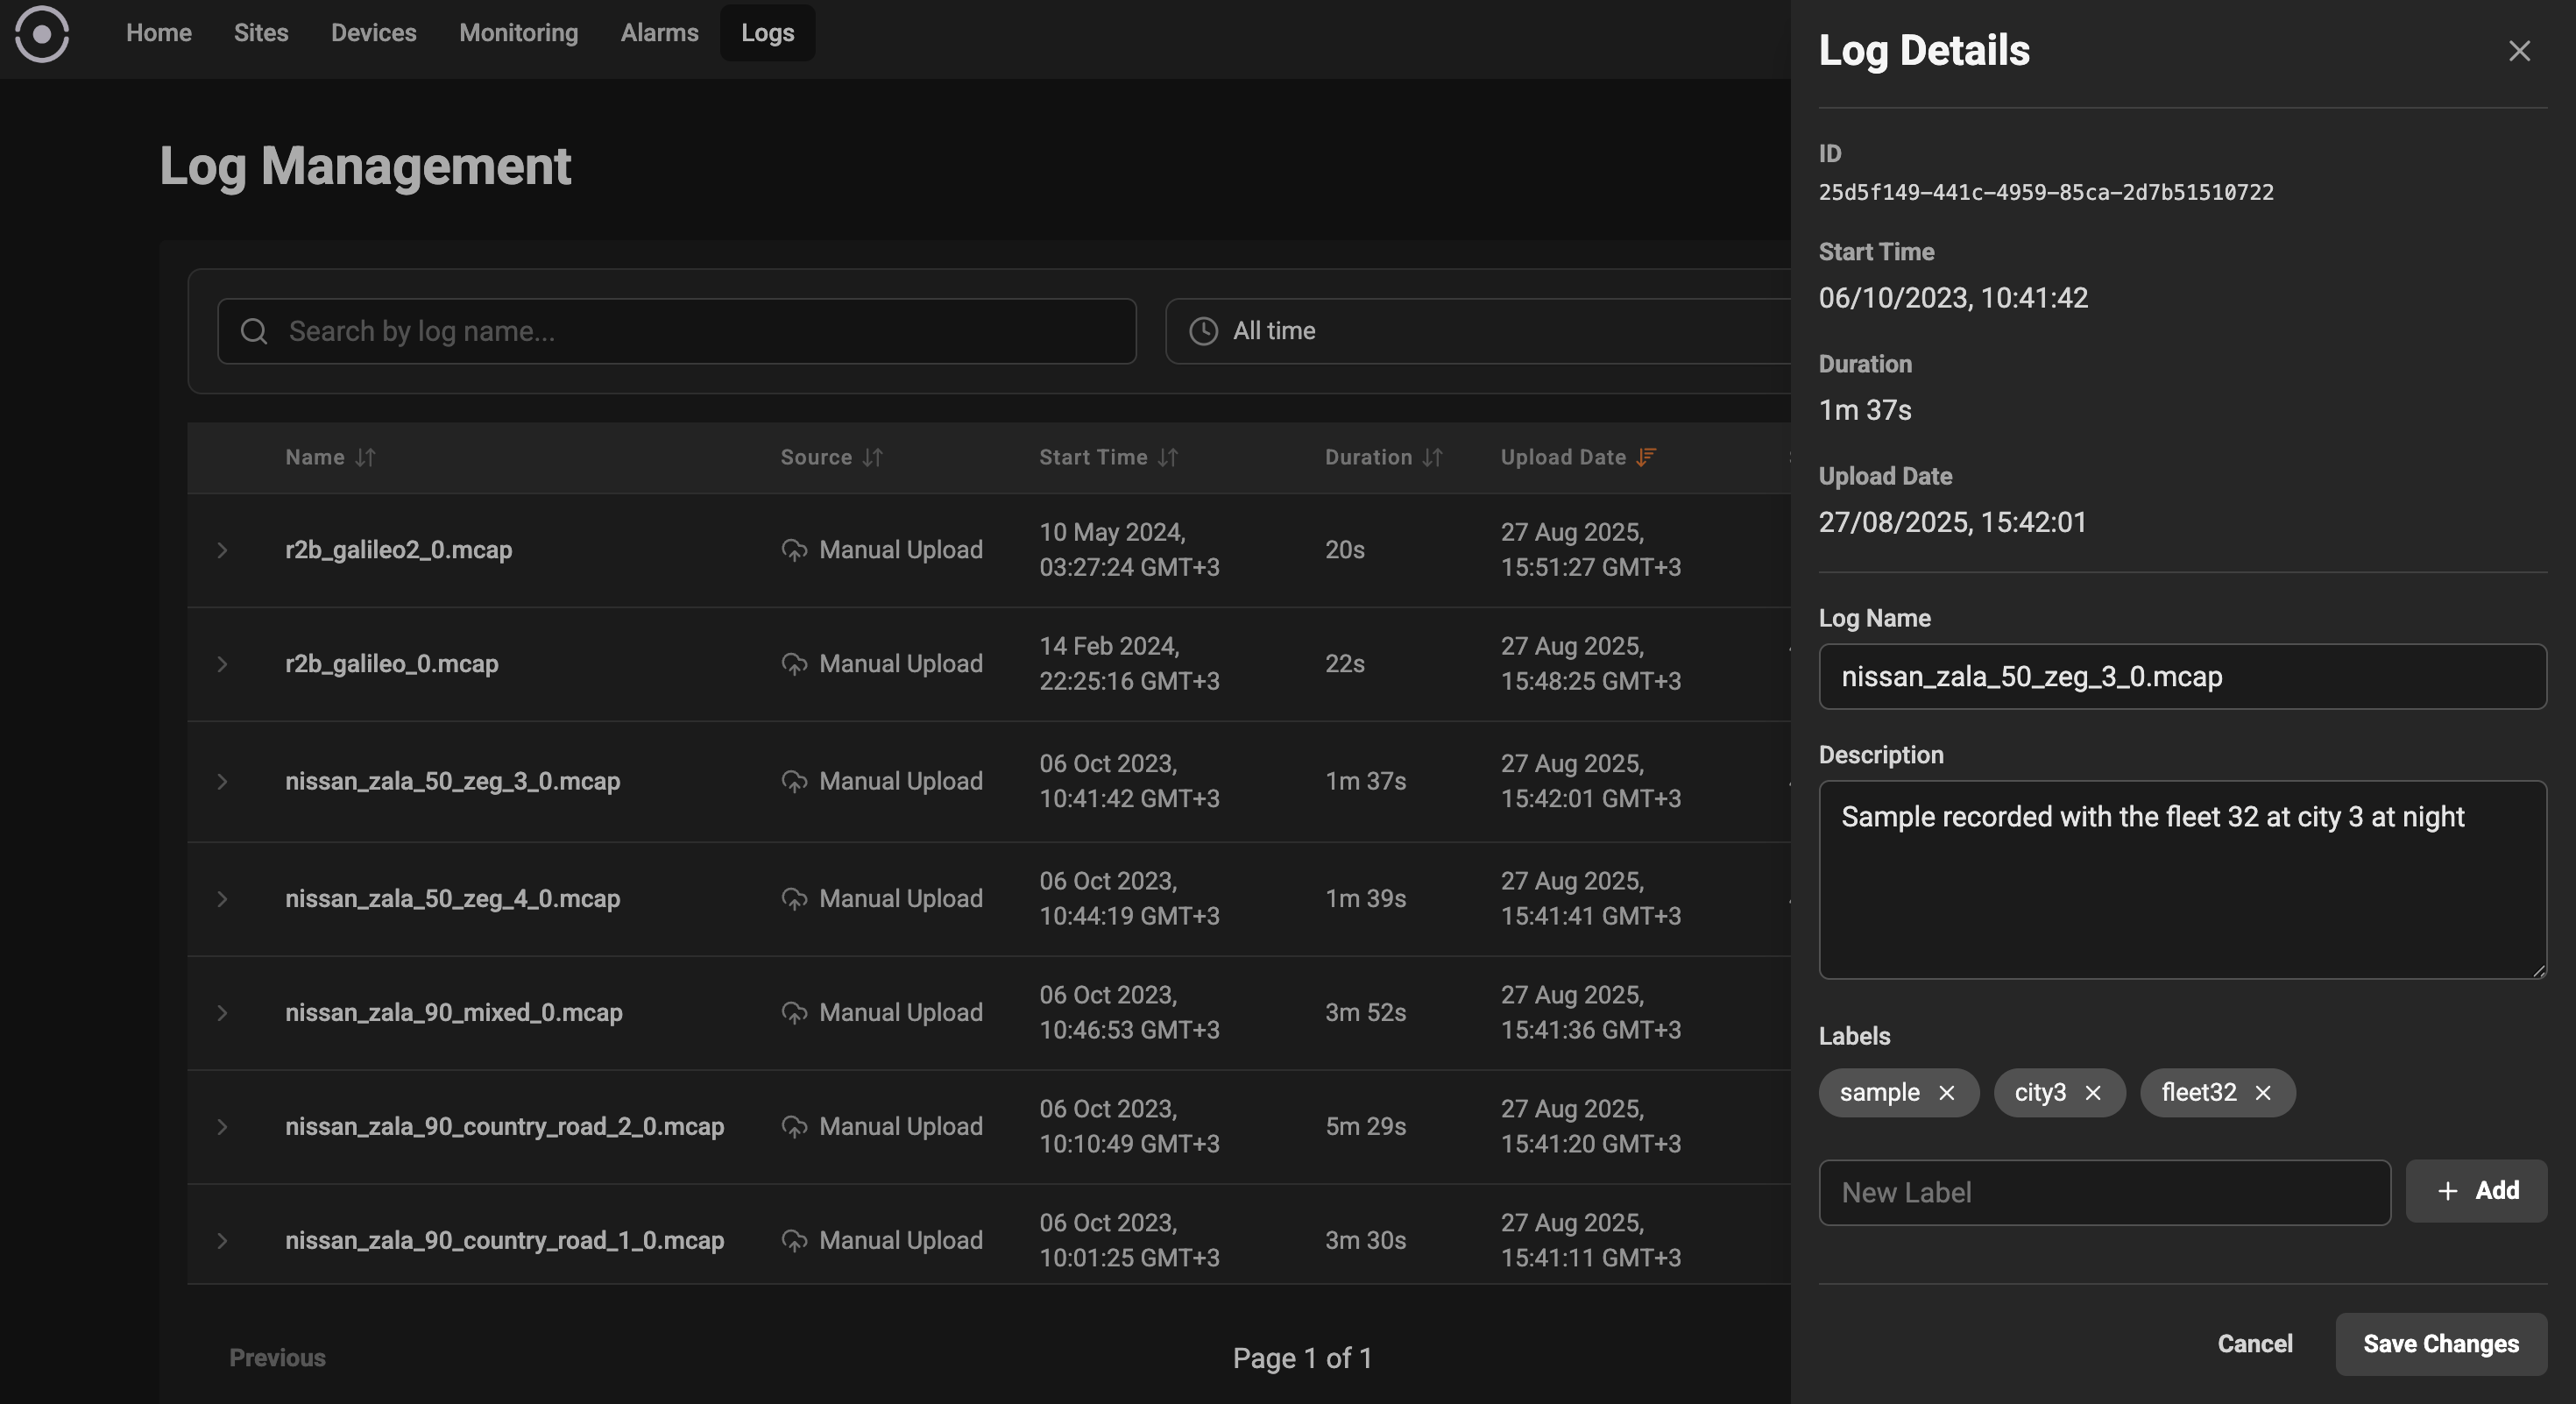Remove the fleet32 label

pyautogui.click(x=2263, y=1093)
